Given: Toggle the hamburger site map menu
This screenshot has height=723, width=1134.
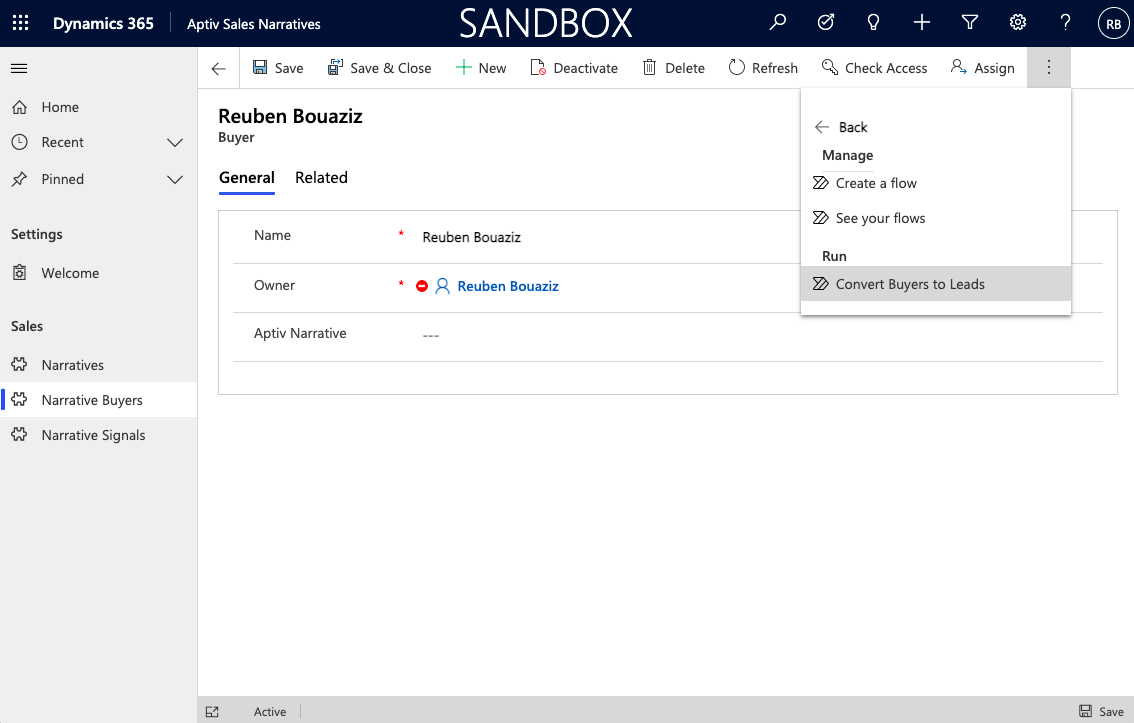Looking at the screenshot, I should pyautogui.click(x=20, y=69).
